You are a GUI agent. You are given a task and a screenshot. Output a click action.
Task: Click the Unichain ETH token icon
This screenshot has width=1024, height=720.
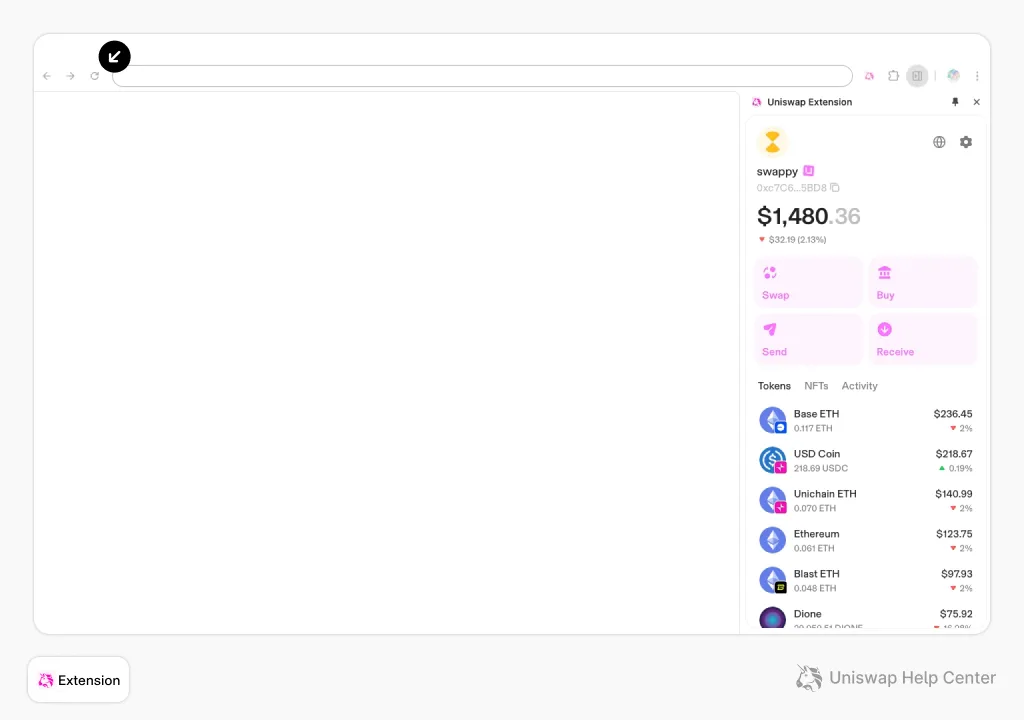pos(773,500)
